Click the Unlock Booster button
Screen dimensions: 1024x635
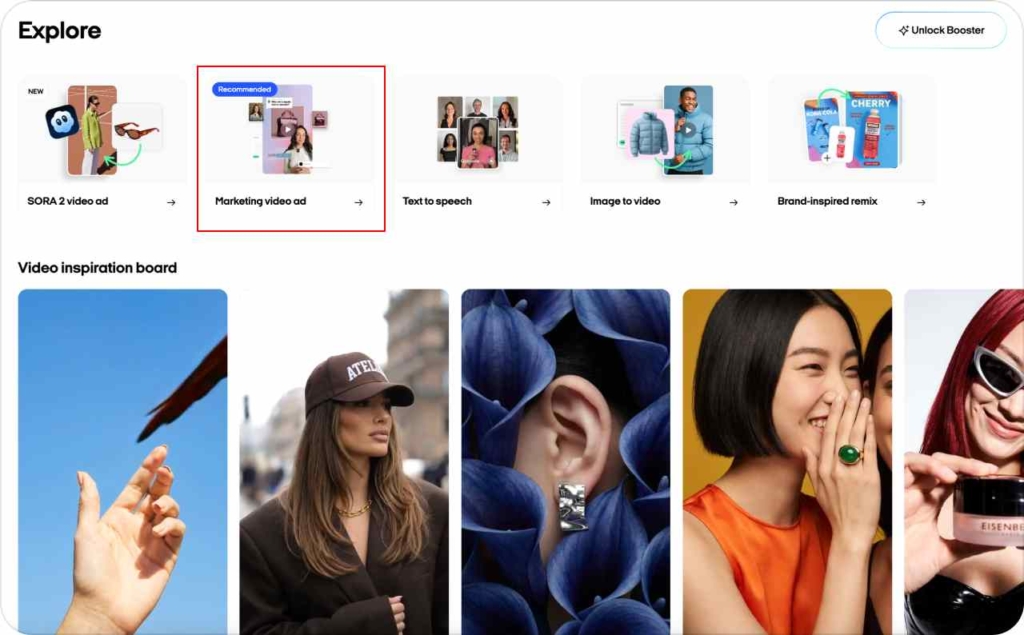coord(941,30)
